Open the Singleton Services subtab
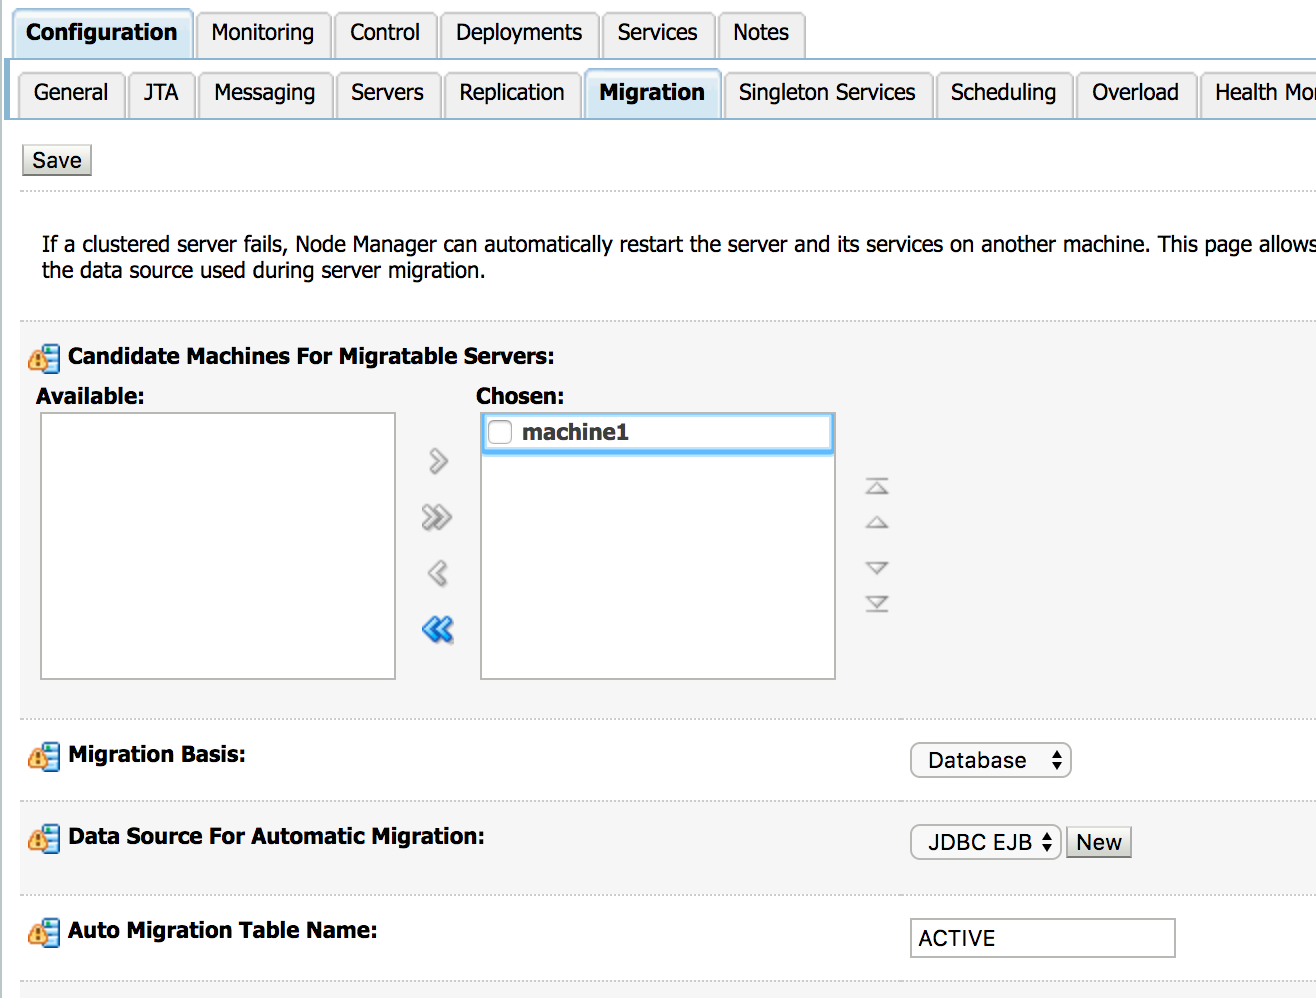The image size is (1316, 998). tap(826, 93)
